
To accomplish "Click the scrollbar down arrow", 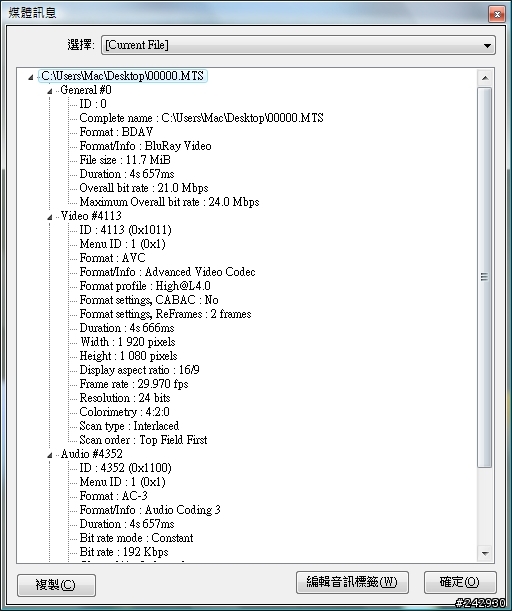I will coord(485,553).
